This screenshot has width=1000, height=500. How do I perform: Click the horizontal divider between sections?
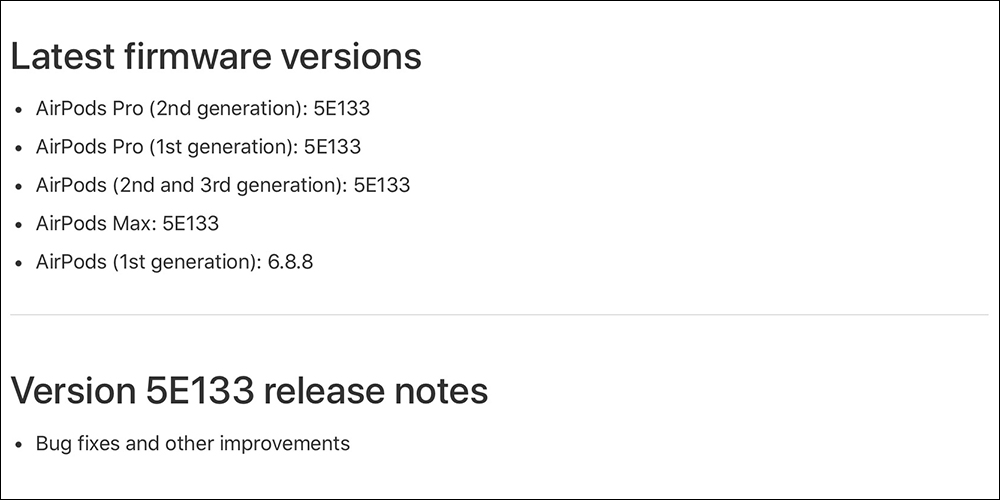point(499,314)
